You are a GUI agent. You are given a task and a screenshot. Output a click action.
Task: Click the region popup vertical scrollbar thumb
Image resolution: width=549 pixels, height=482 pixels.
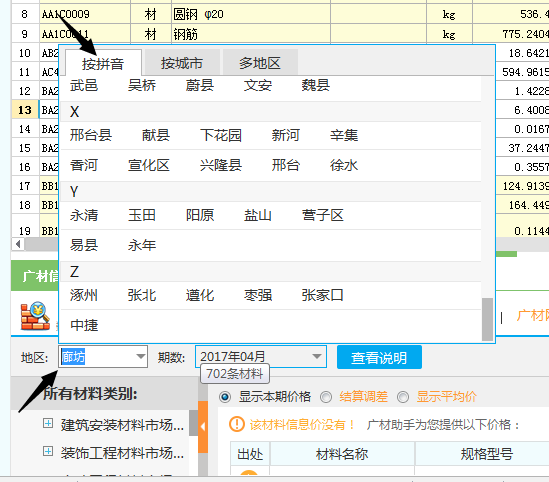pos(487,319)
